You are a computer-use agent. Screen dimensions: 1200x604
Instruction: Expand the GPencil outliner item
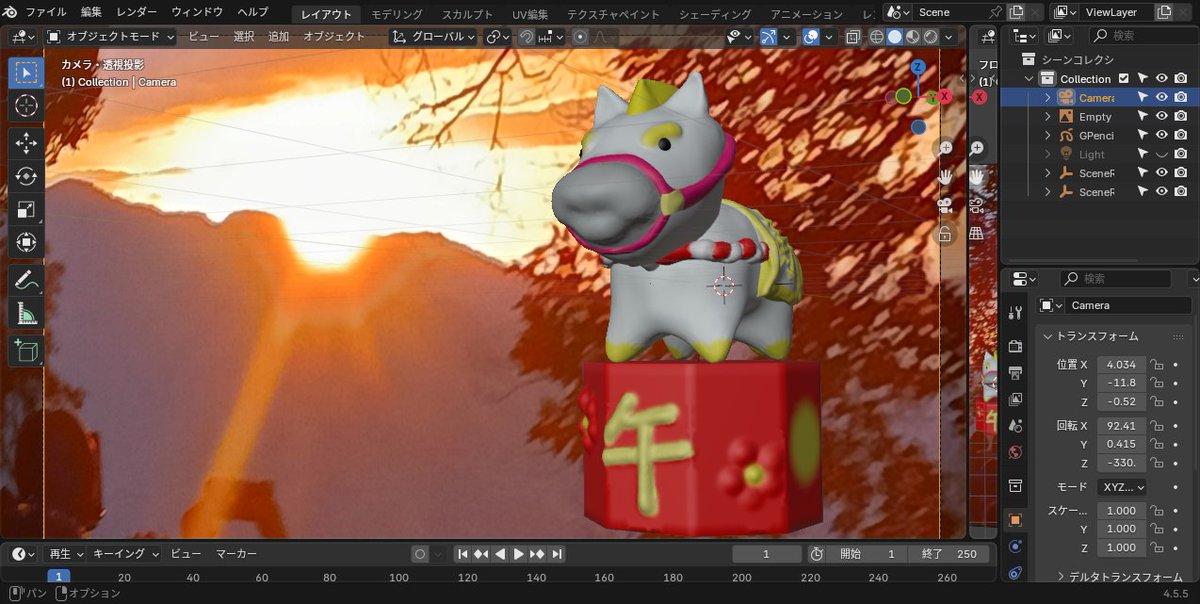click(1048, 135)
